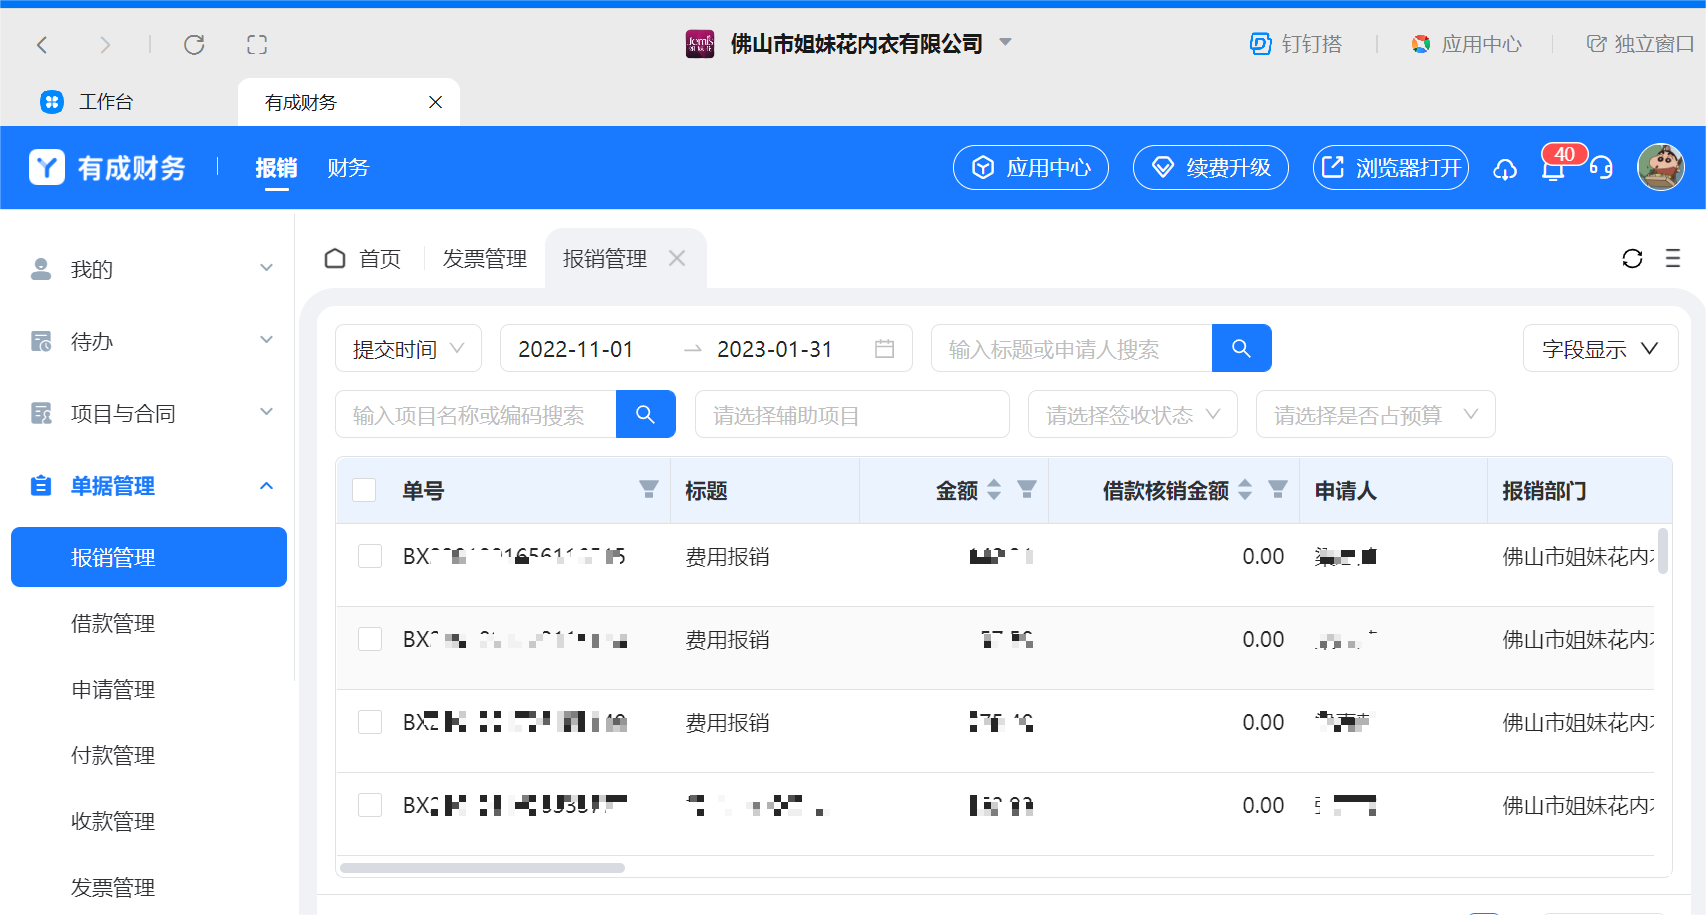Click the notification bell icon
Screen dimensions: 1706x915
pyautogui.click(x=1552, y=169)
